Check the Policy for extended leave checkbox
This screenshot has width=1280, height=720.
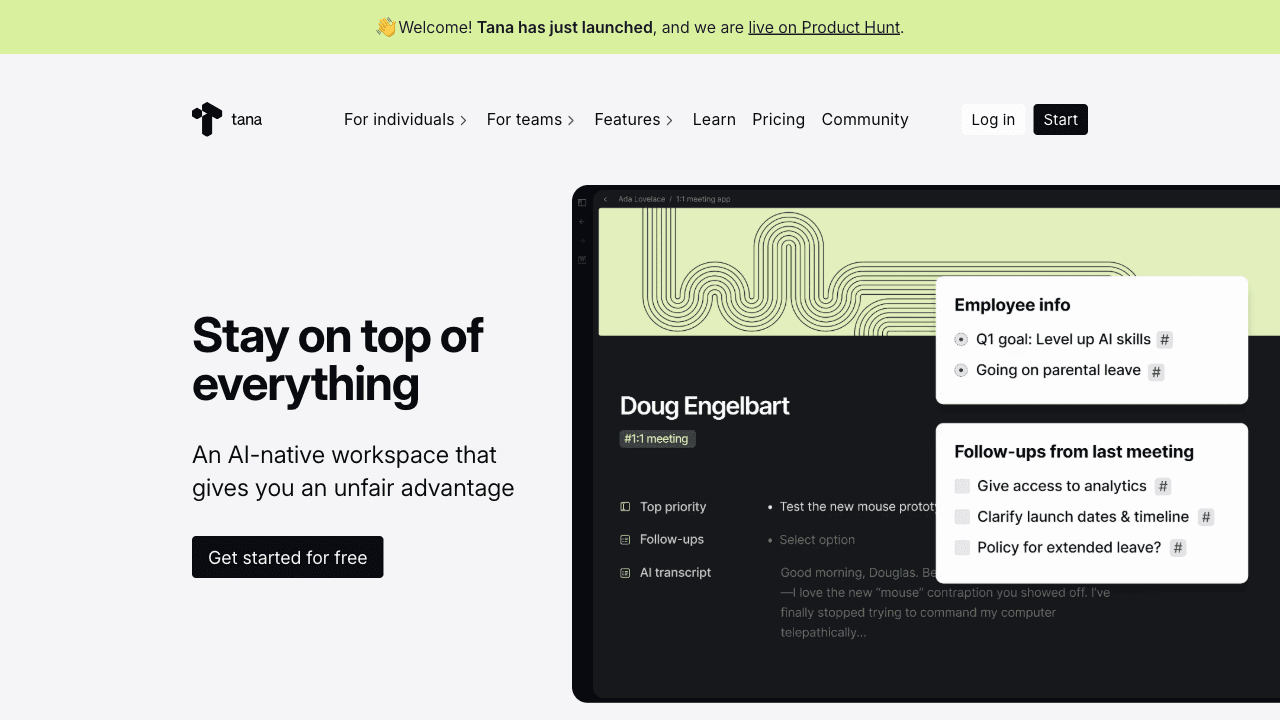tap(962, 548)
